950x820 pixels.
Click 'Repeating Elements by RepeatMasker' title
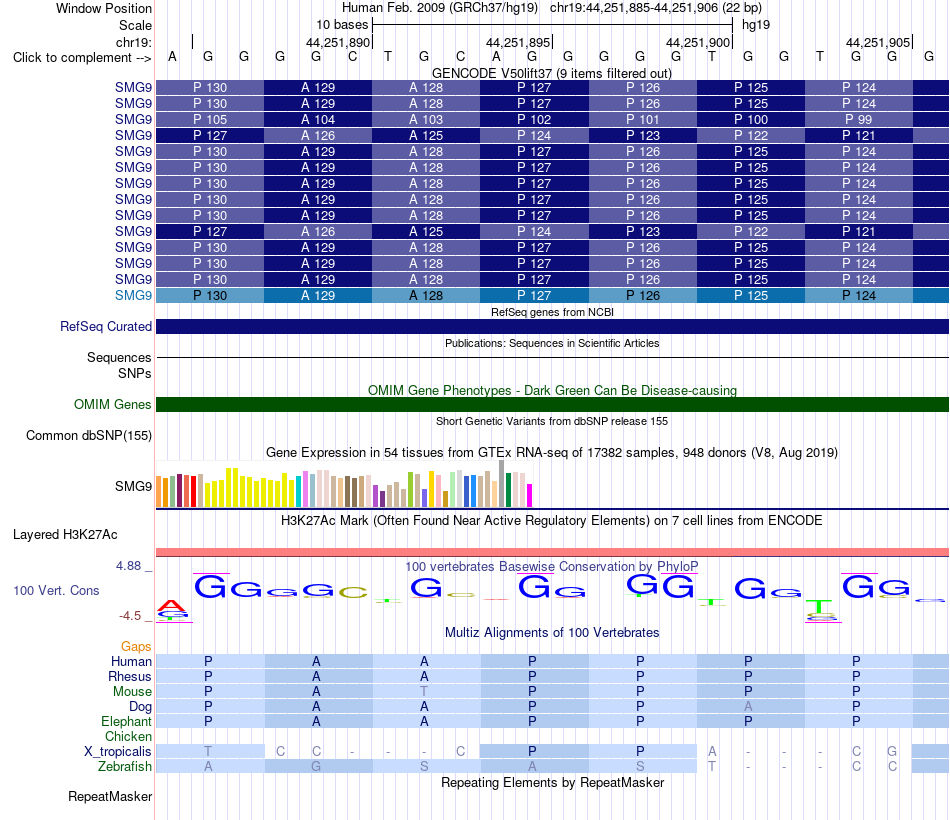coord(552,782)
